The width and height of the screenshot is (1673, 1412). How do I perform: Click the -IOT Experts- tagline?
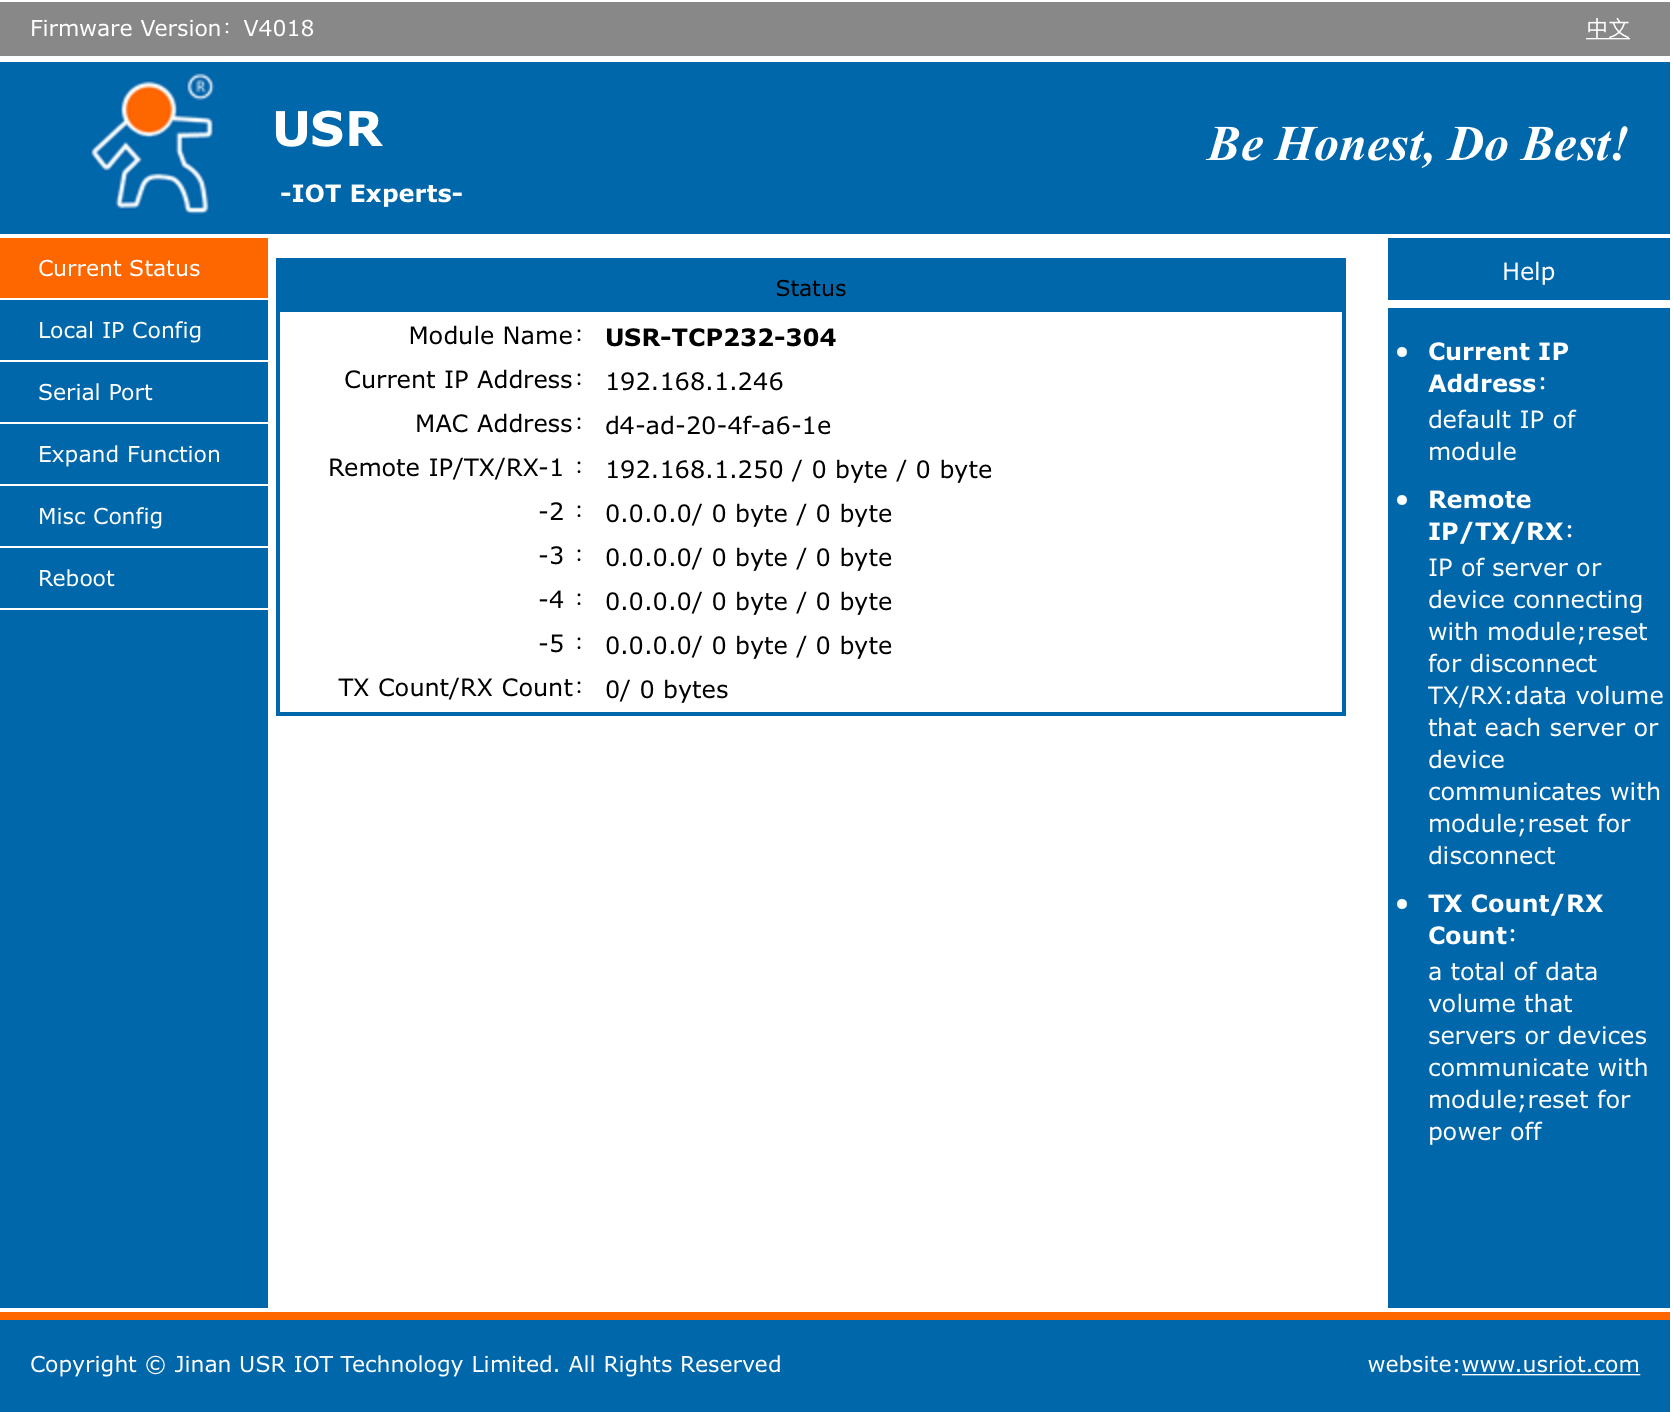[371, 193]
